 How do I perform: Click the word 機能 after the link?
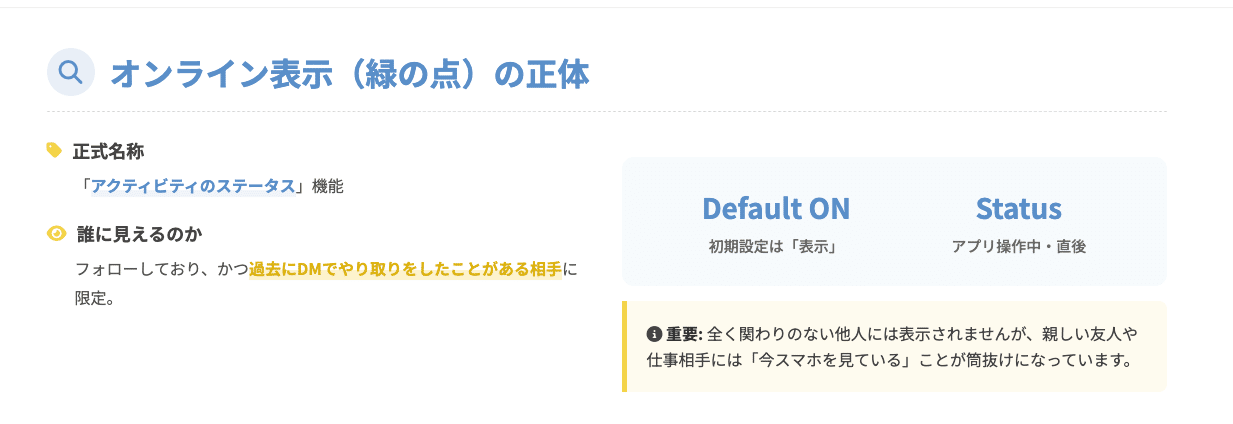tap(328, 186)
